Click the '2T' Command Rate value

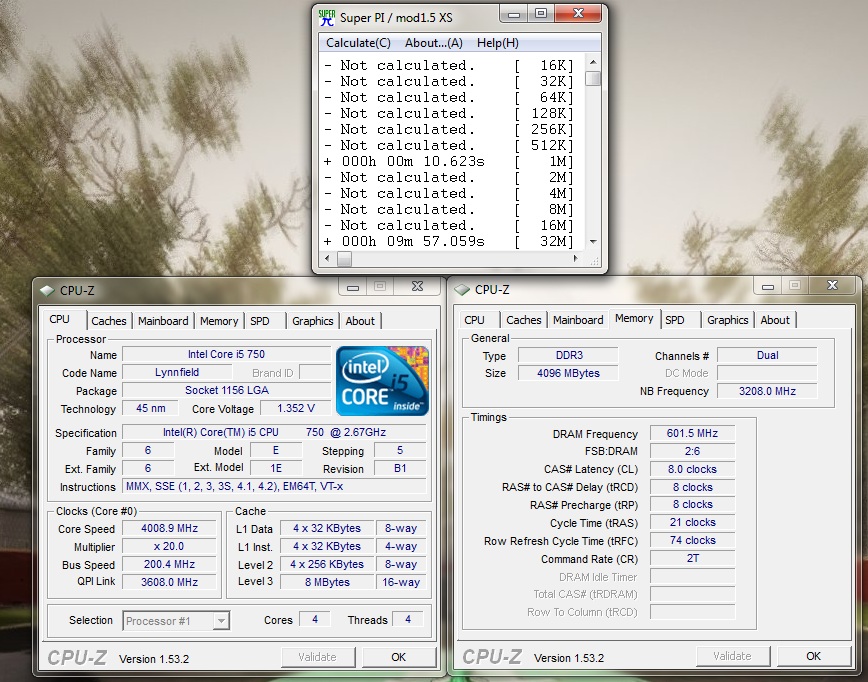pos(693,559)
